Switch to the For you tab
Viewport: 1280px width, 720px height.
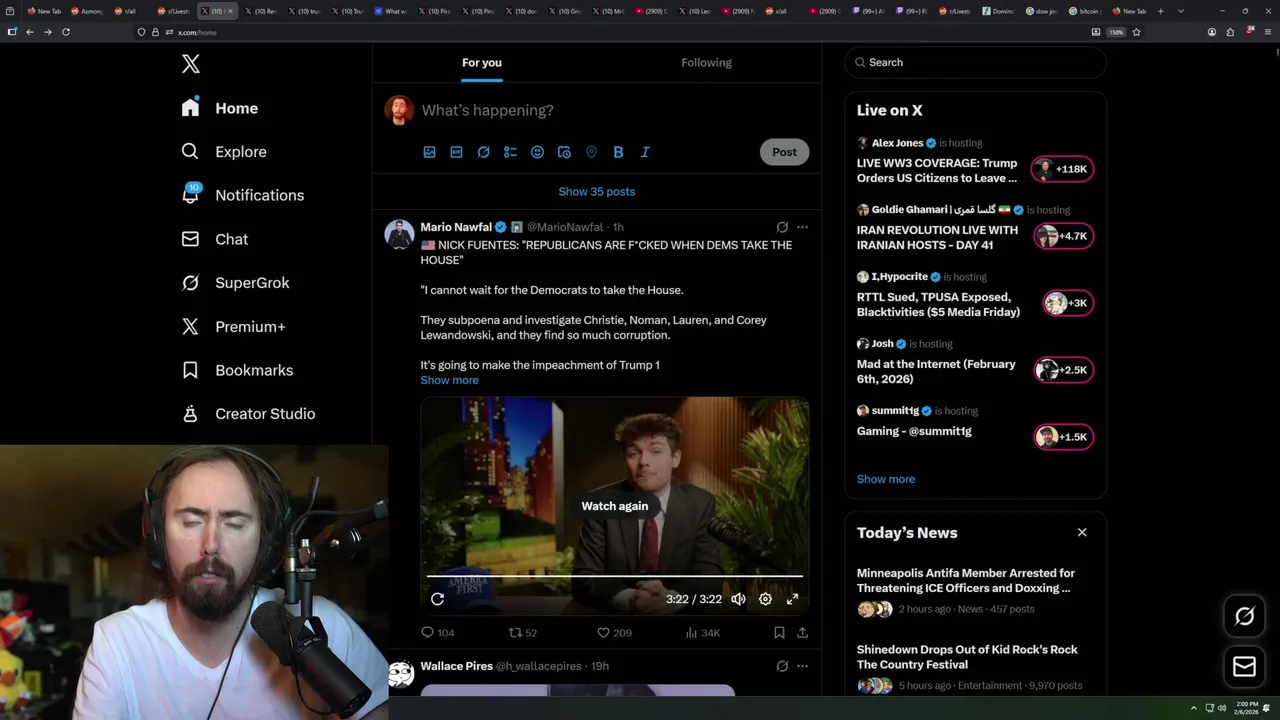(x=482, y=62)
